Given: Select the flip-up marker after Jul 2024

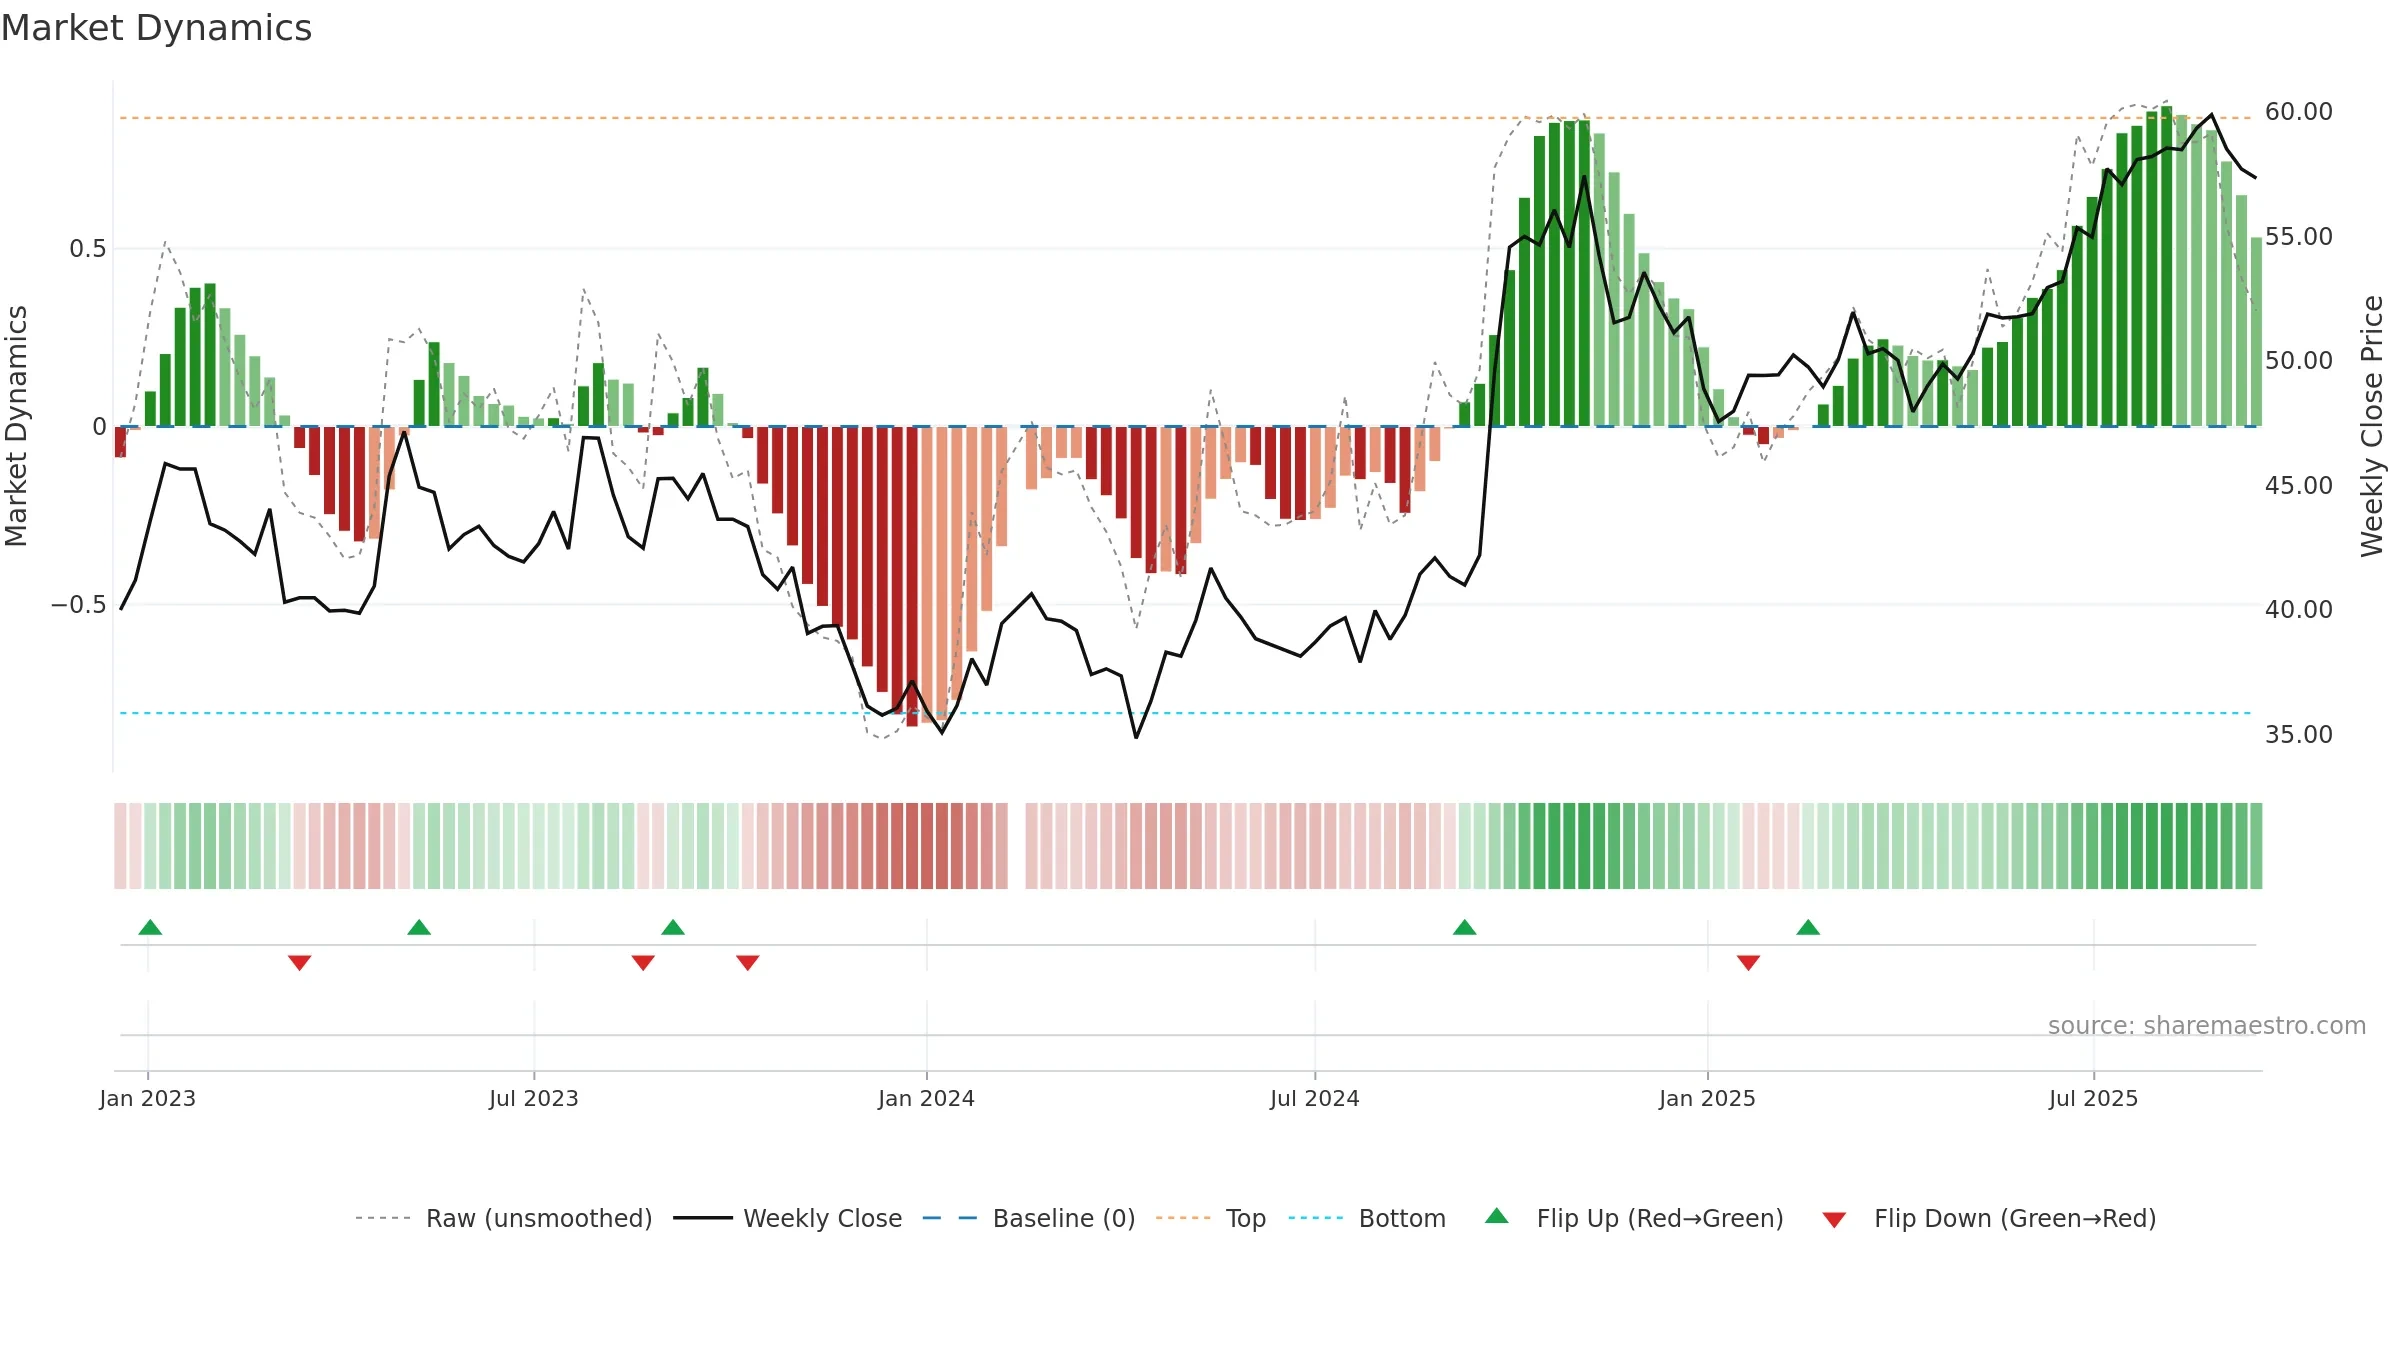Looking at the screenshot, I should [1465, 927].
